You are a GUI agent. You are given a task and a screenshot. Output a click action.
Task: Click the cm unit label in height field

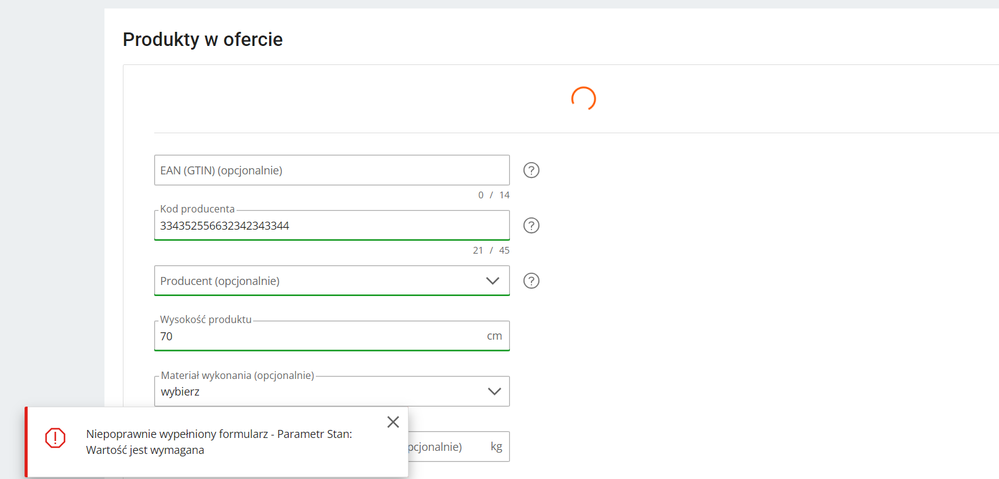point(494,336)
